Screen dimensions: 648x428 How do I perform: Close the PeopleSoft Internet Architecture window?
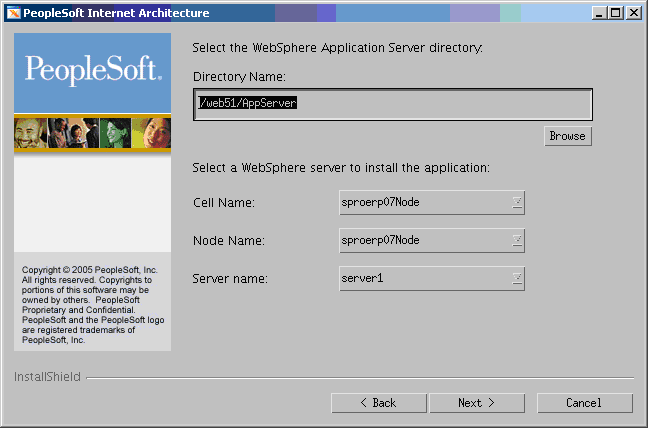tap(633, 13)
